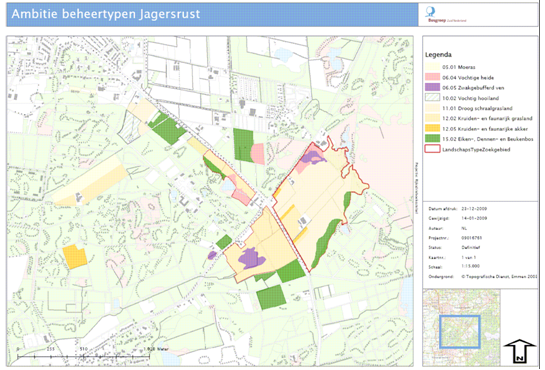
Task: Click the red-outlined LandschapsTypeZoekgebied swatch
Action: pos(432,149)
